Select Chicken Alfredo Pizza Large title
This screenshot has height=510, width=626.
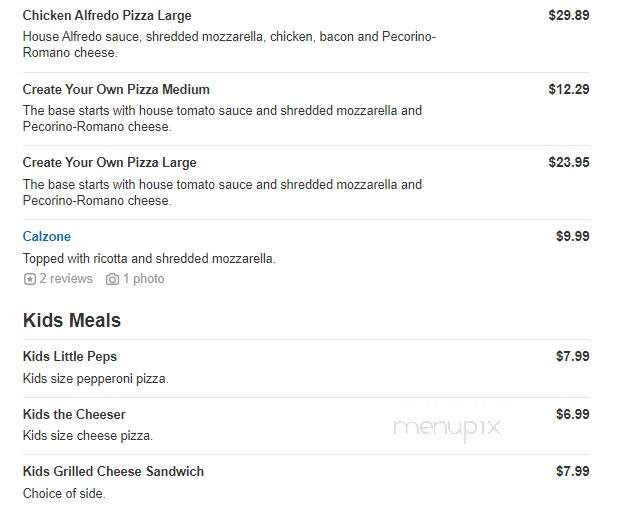(107, 16)
